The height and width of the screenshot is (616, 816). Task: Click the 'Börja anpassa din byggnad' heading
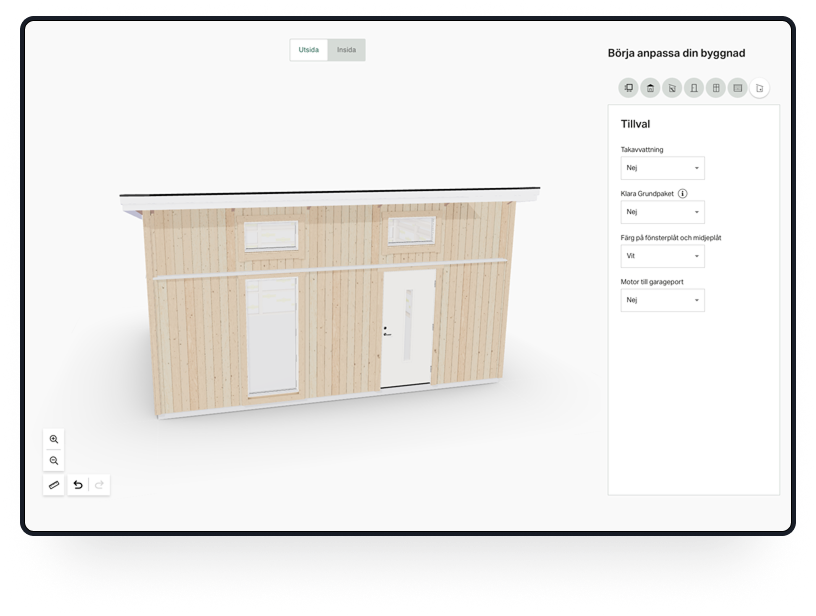pyautogui.click(x=677, y=53)
